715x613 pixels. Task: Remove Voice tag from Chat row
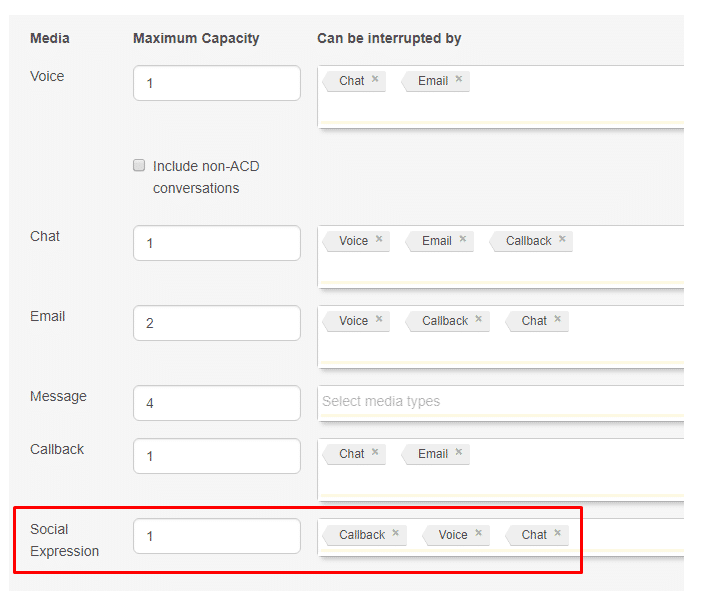click(379, 239)
